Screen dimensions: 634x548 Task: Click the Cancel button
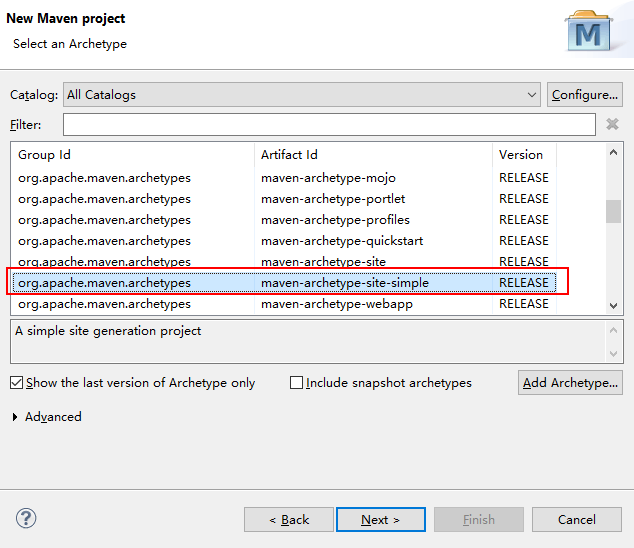tap(577, 520)
